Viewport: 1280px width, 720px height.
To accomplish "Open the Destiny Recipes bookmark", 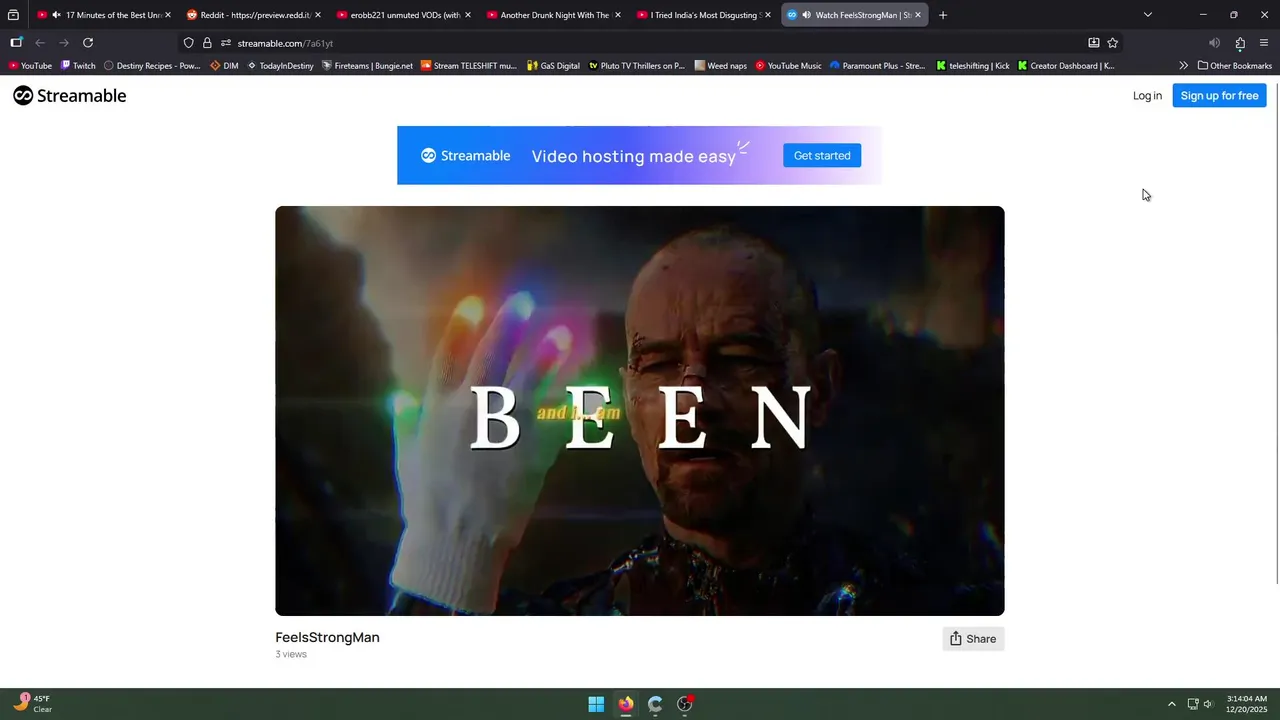I will pyautogui.click(x=152, y=66).
